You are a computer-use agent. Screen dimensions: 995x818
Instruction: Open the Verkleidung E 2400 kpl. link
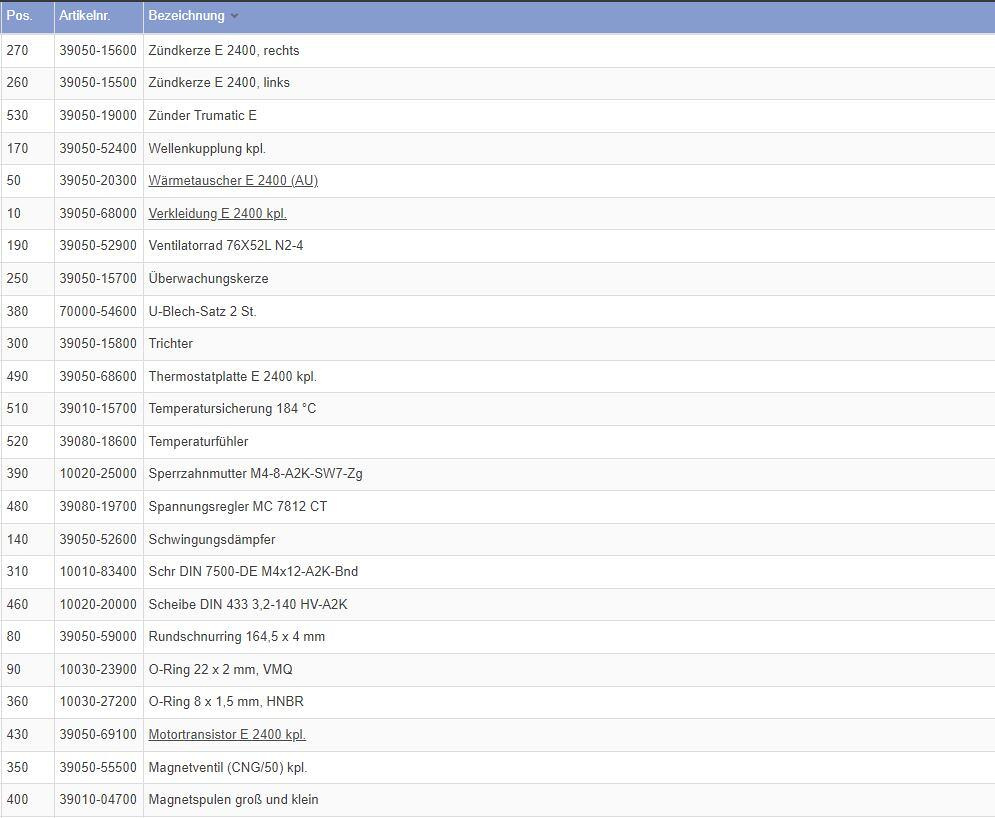217,214
